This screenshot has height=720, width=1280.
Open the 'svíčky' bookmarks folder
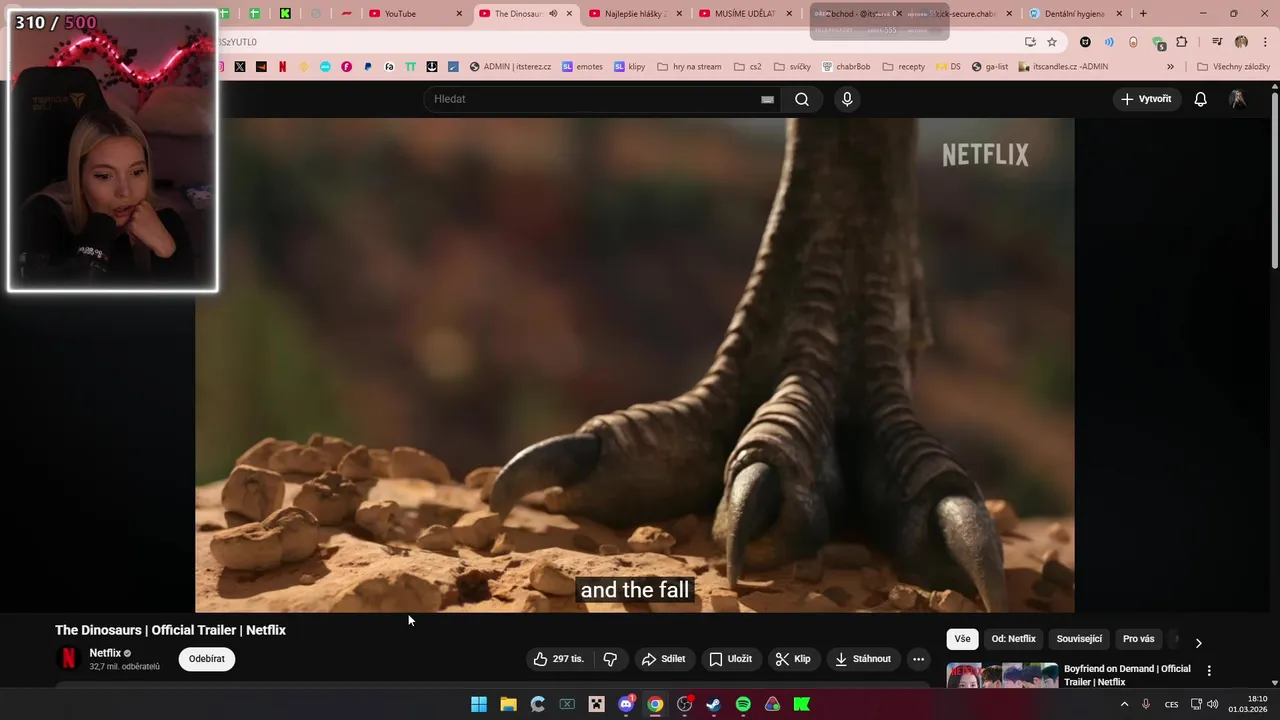pyautogui.click(x=792, y=67)
